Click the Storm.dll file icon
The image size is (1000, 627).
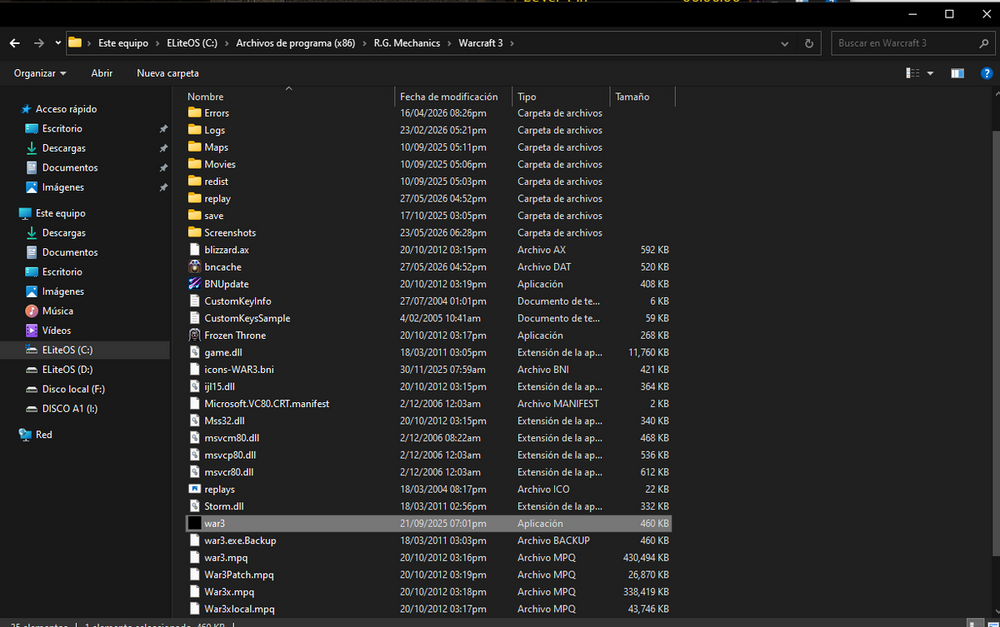(x=195, y=506)
